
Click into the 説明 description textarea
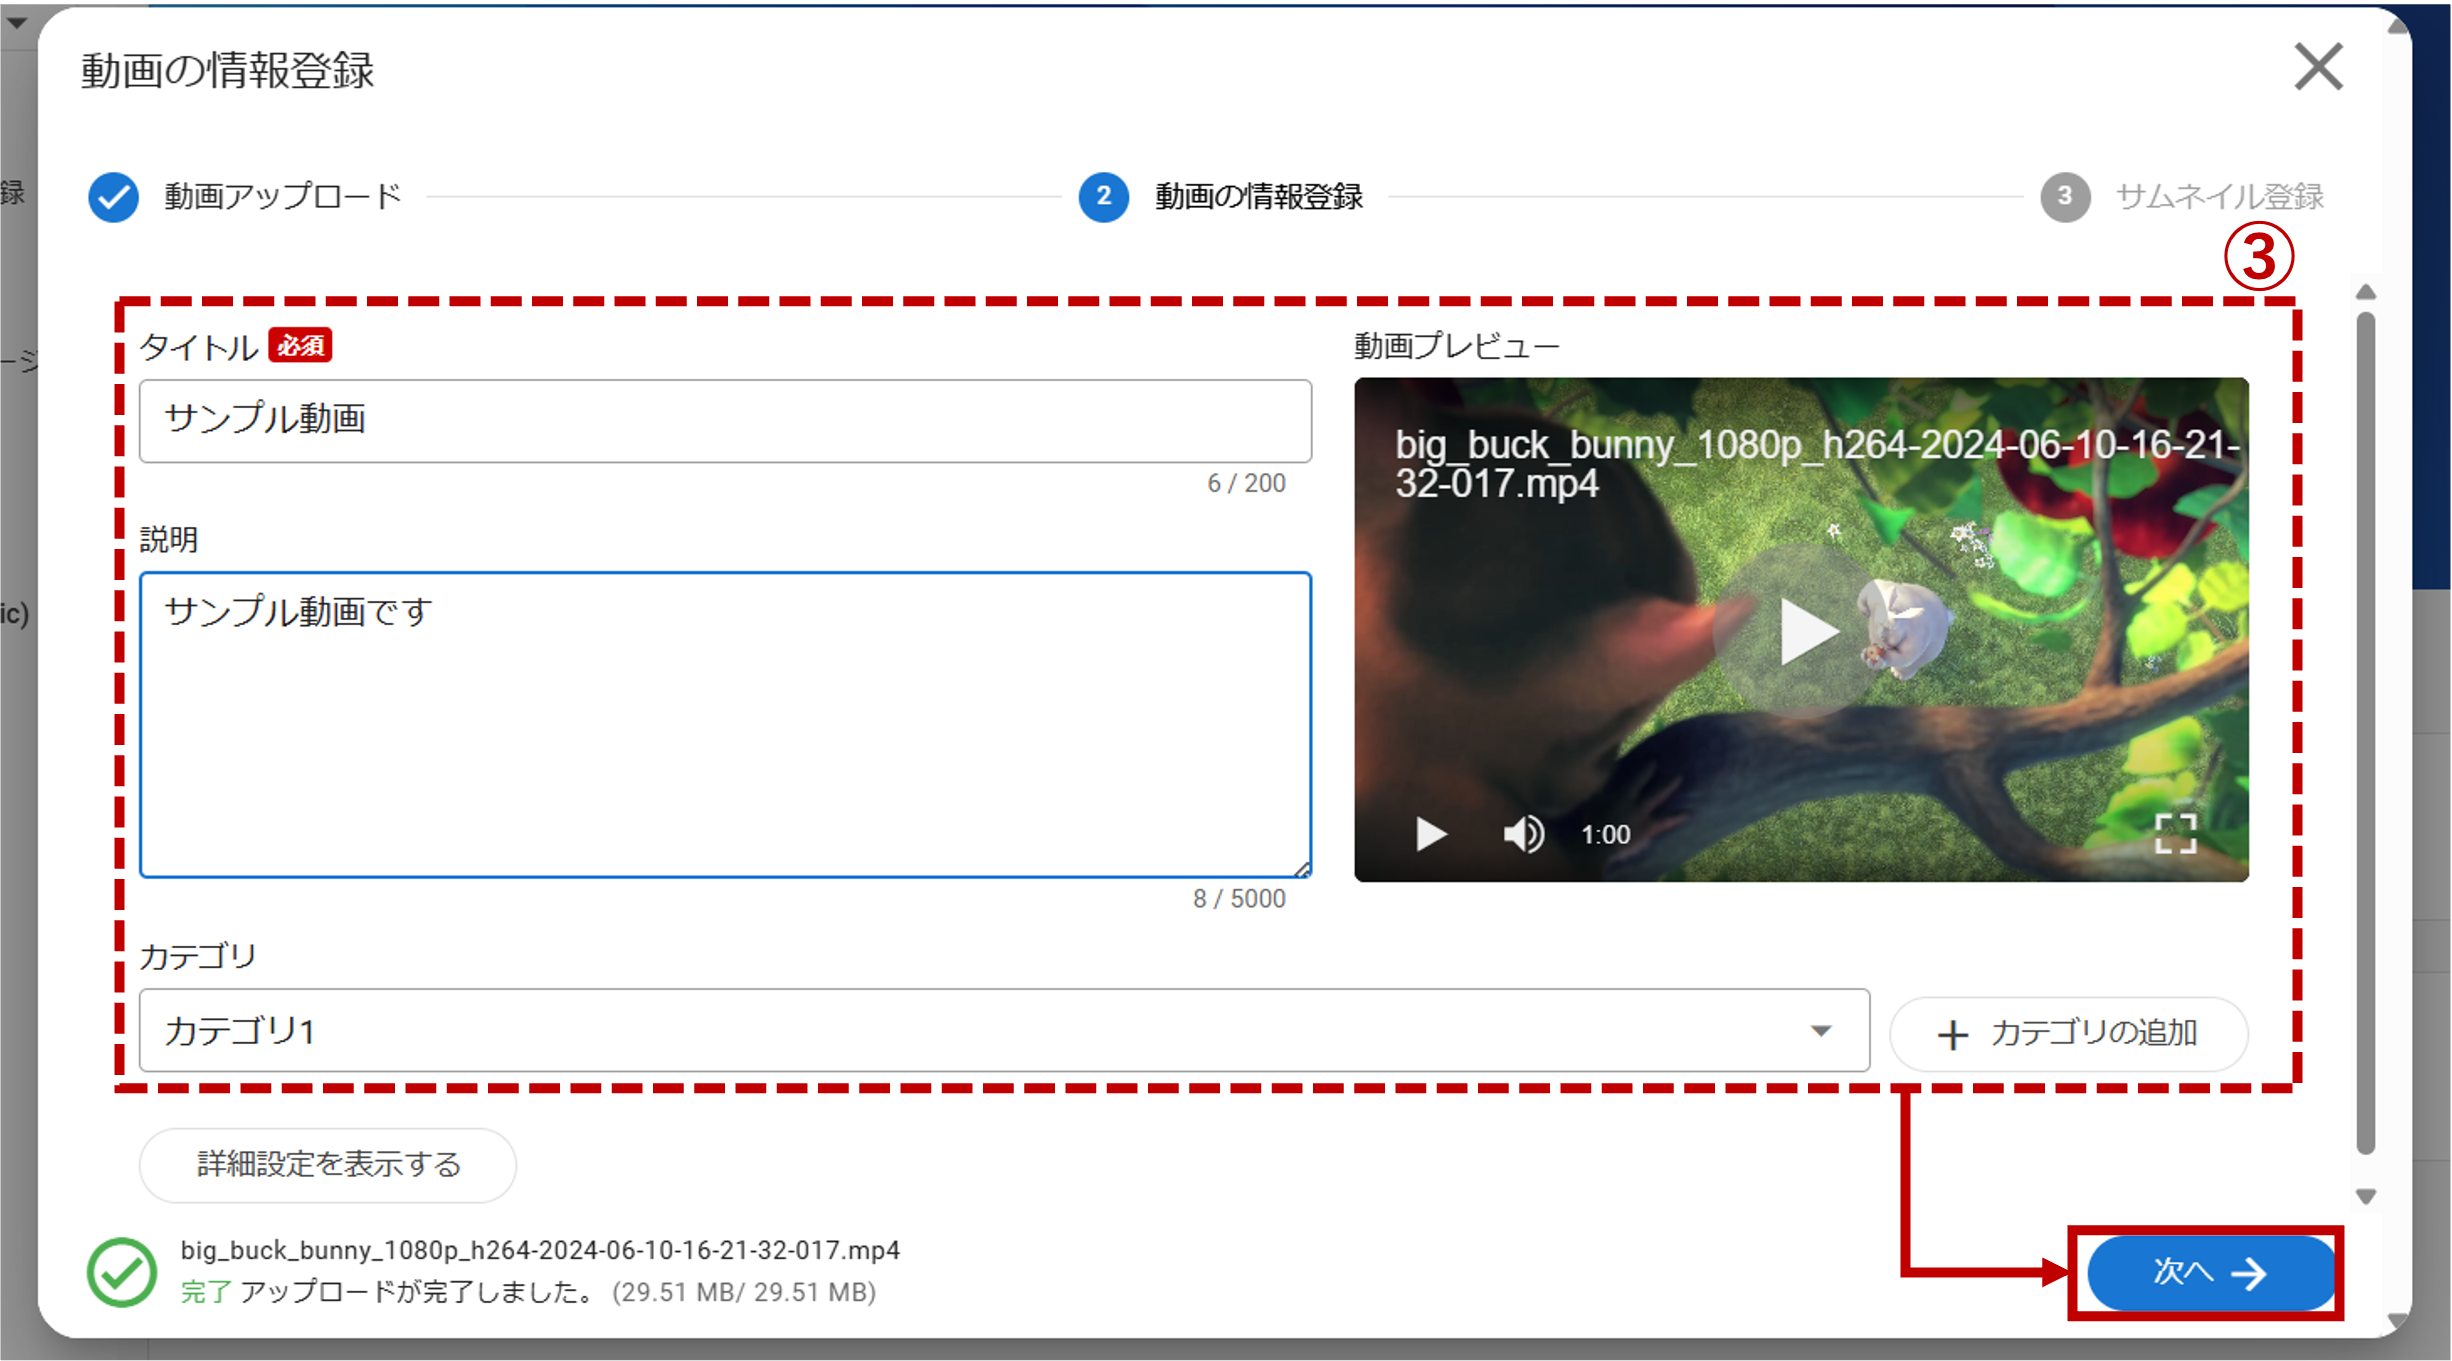coord(725,725)
